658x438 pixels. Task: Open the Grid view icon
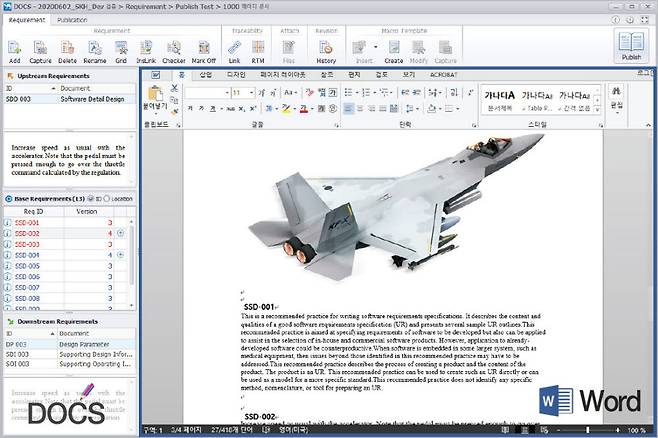coord(121,48)
